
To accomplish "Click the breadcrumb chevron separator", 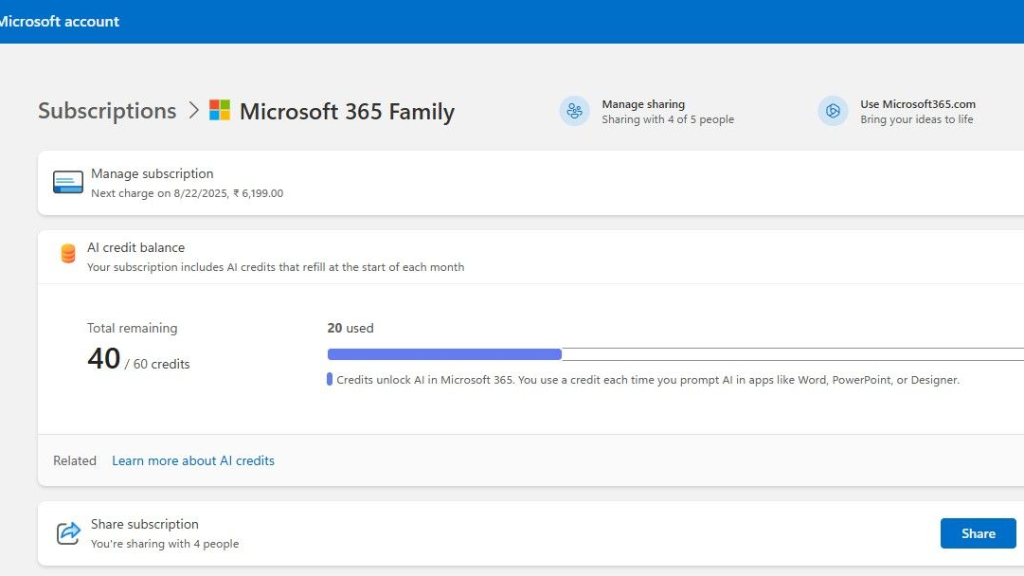I will tap(193, 110).
